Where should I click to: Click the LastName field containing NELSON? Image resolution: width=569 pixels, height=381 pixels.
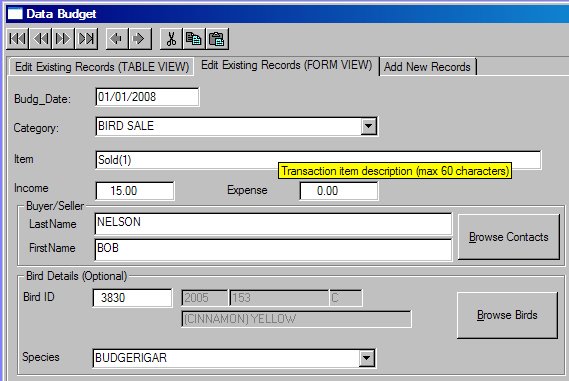point(273,224)
